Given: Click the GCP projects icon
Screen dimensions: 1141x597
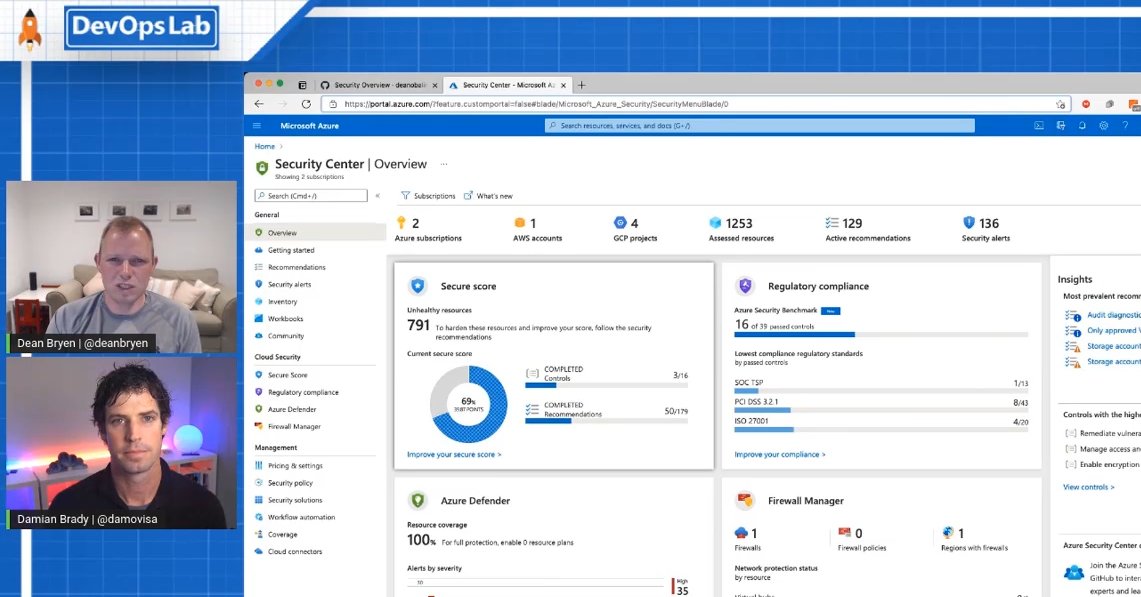Looking at the screenshot, I should [x=620, y=223].
